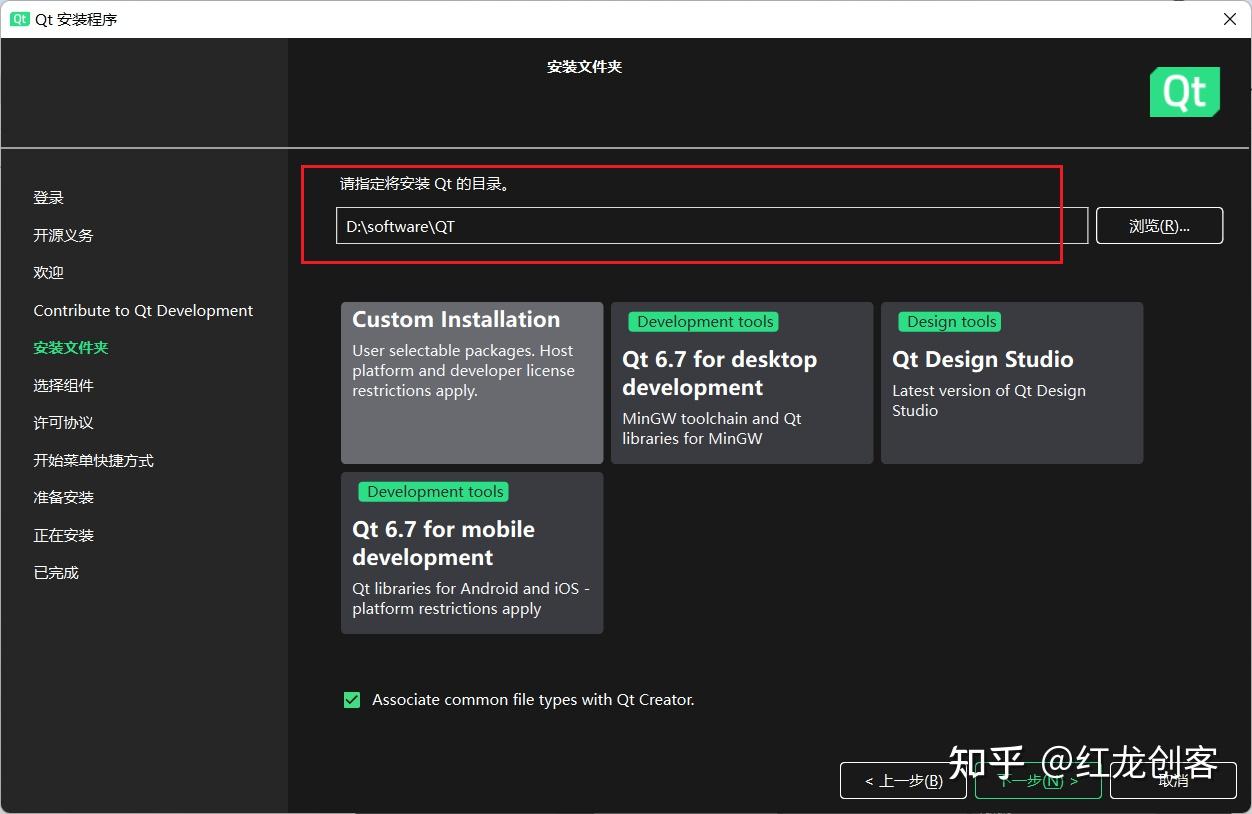The width and height of the screenshot is (1252, 814).
Task: Click the 上一步(B) back button
Action: pyautogui.click(x=902, y=781)
